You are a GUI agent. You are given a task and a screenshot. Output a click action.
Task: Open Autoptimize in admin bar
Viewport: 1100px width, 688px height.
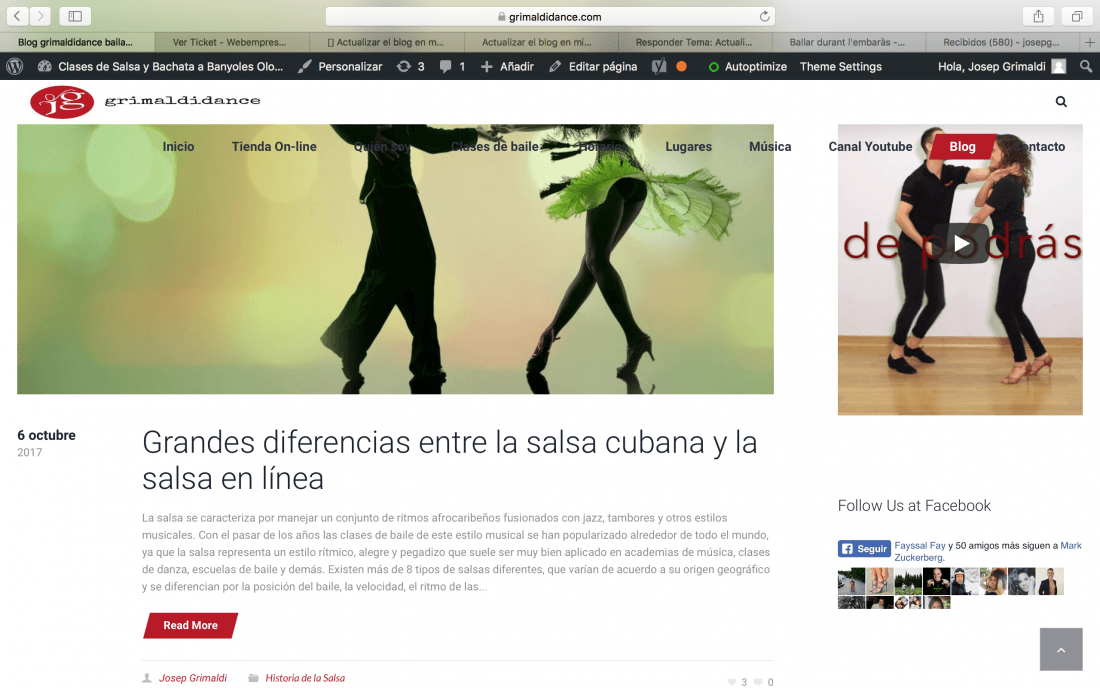pyautogui.click(x=747, y=67)
